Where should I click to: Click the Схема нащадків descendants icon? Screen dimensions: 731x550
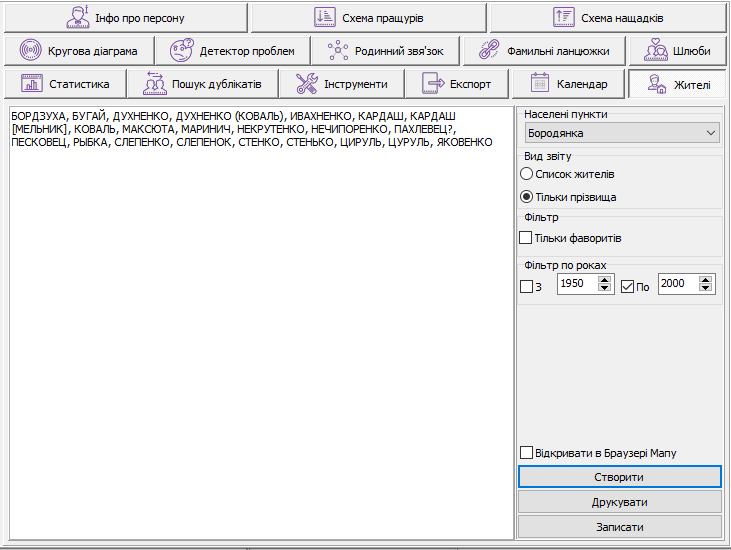point(563,17)
